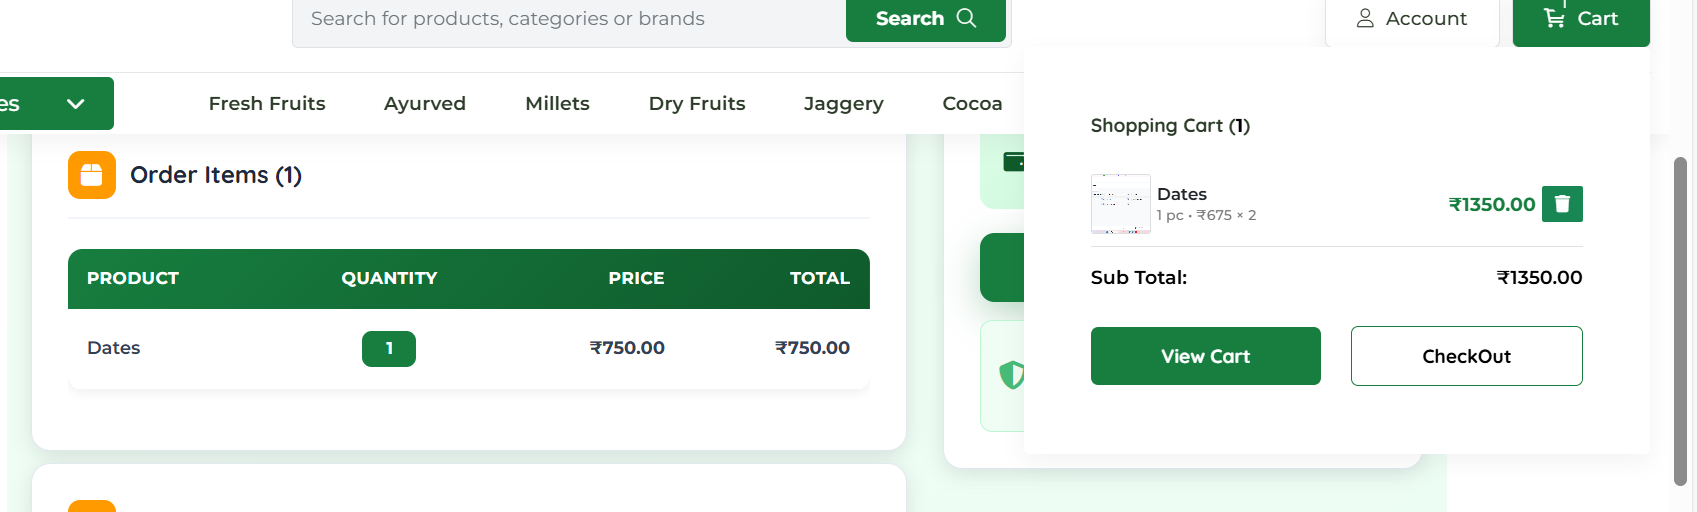
Task: Navigate to the Jaggery category
Action: pyautogui.click(x=843, y=104)
